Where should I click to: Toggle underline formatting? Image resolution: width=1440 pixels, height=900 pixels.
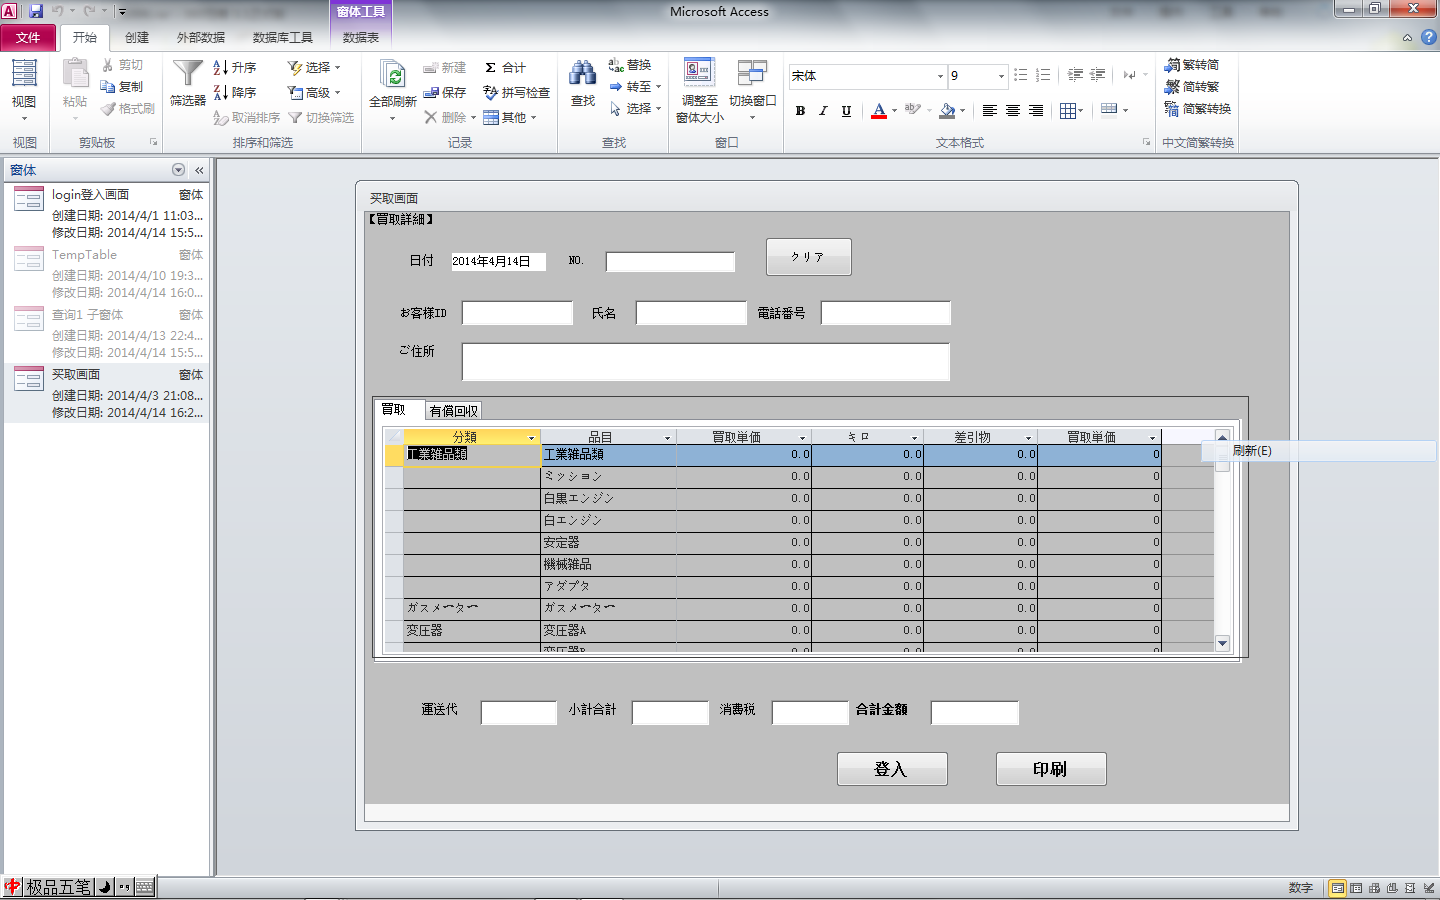tap(846, 111)
